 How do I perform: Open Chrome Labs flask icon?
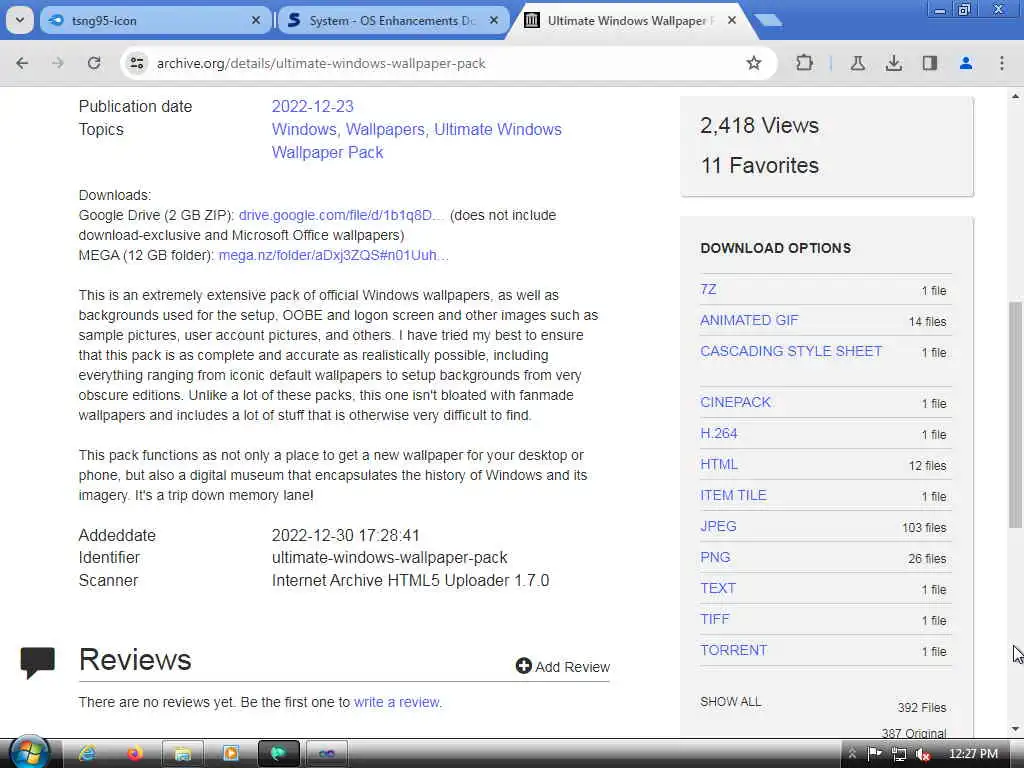[x=857, y=63]
